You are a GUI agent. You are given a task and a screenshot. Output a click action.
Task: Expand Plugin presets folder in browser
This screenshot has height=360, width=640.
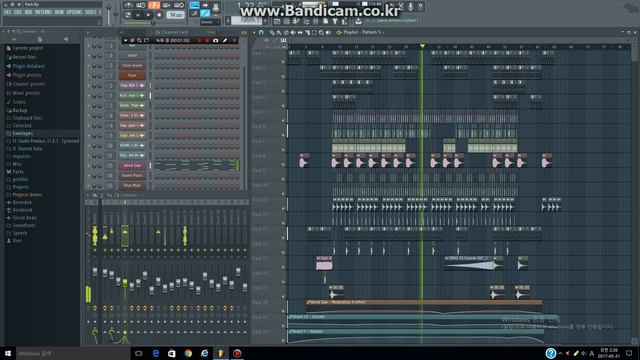[24, 75]
